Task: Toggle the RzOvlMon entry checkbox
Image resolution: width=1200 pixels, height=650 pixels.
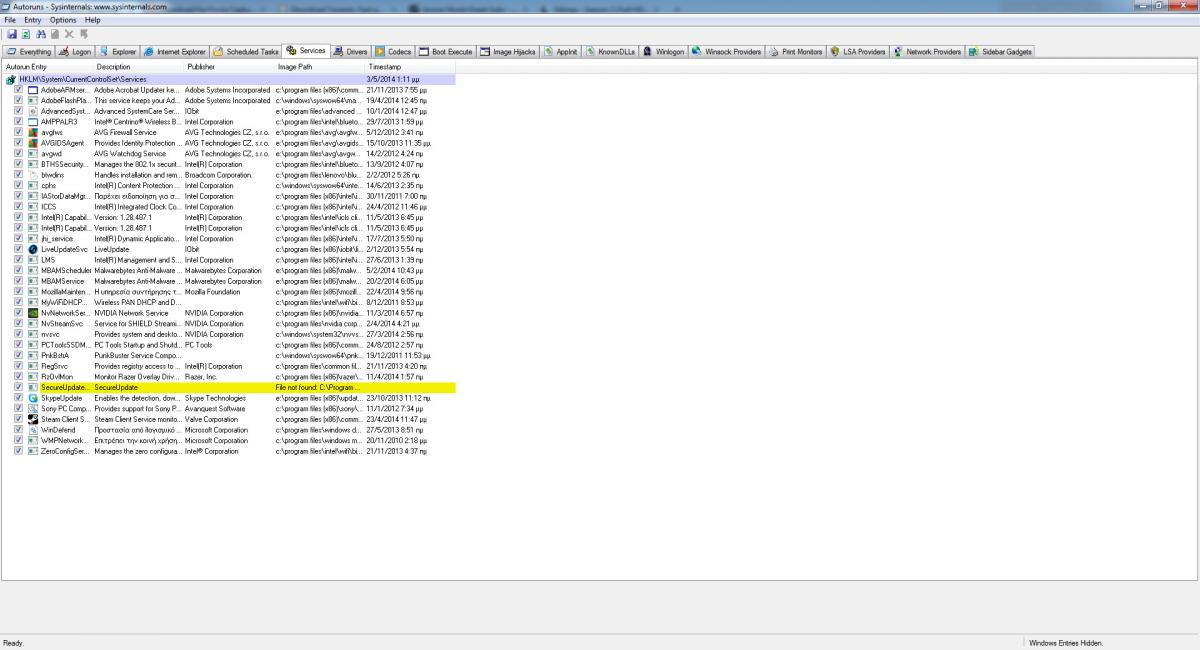Action: click(x=19, y=376)
